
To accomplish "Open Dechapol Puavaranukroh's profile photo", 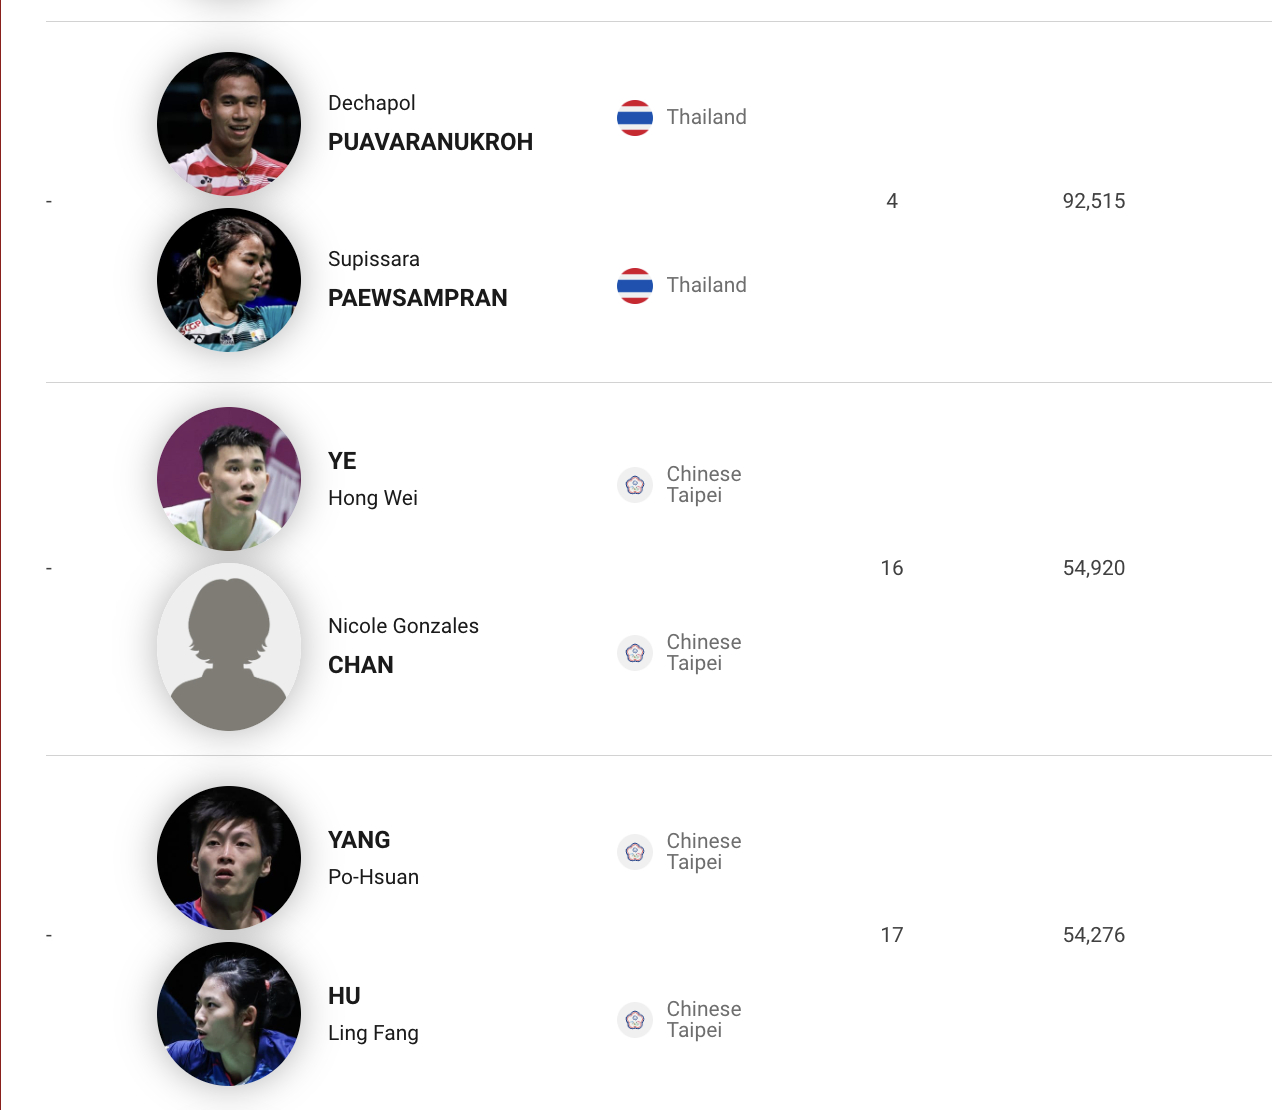I will pyautogui.click(x=229, y=124).
